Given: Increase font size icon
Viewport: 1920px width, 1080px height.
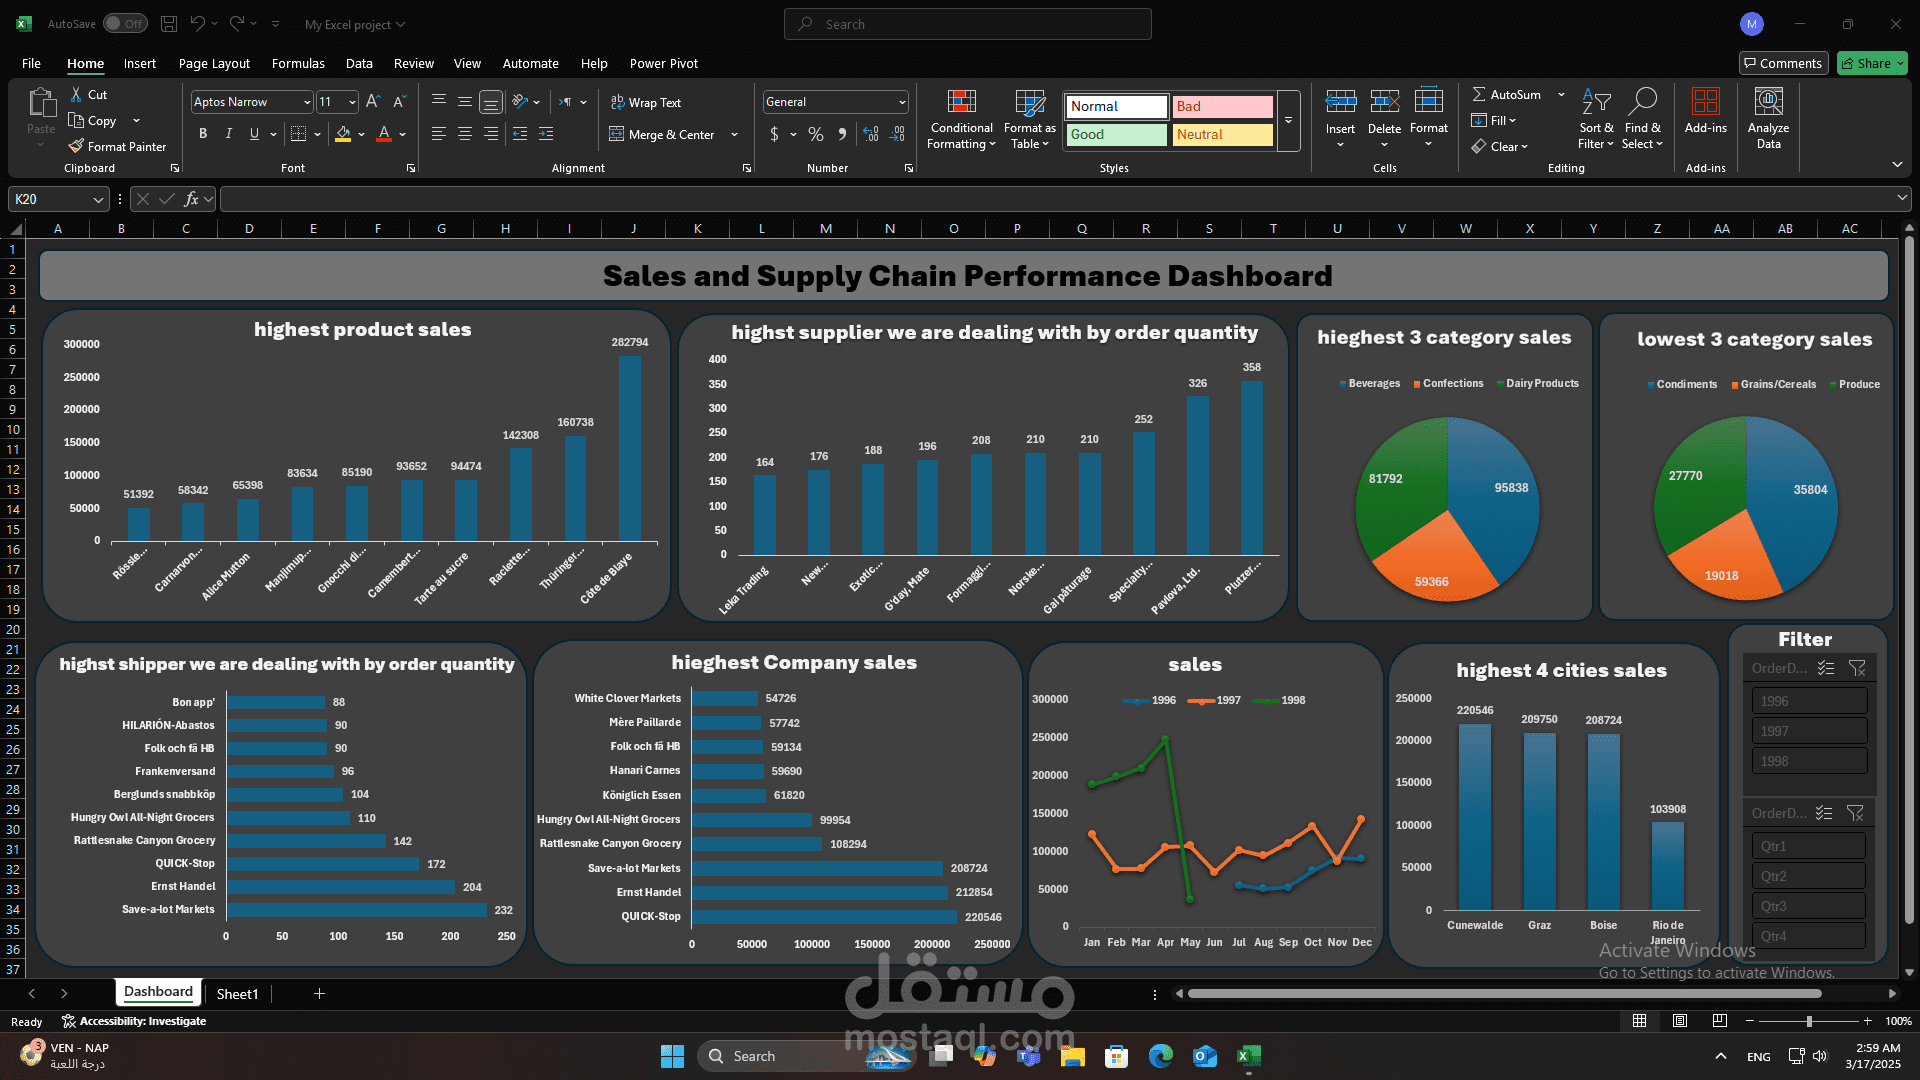Looking at the screenshot, I should (373, 102).
